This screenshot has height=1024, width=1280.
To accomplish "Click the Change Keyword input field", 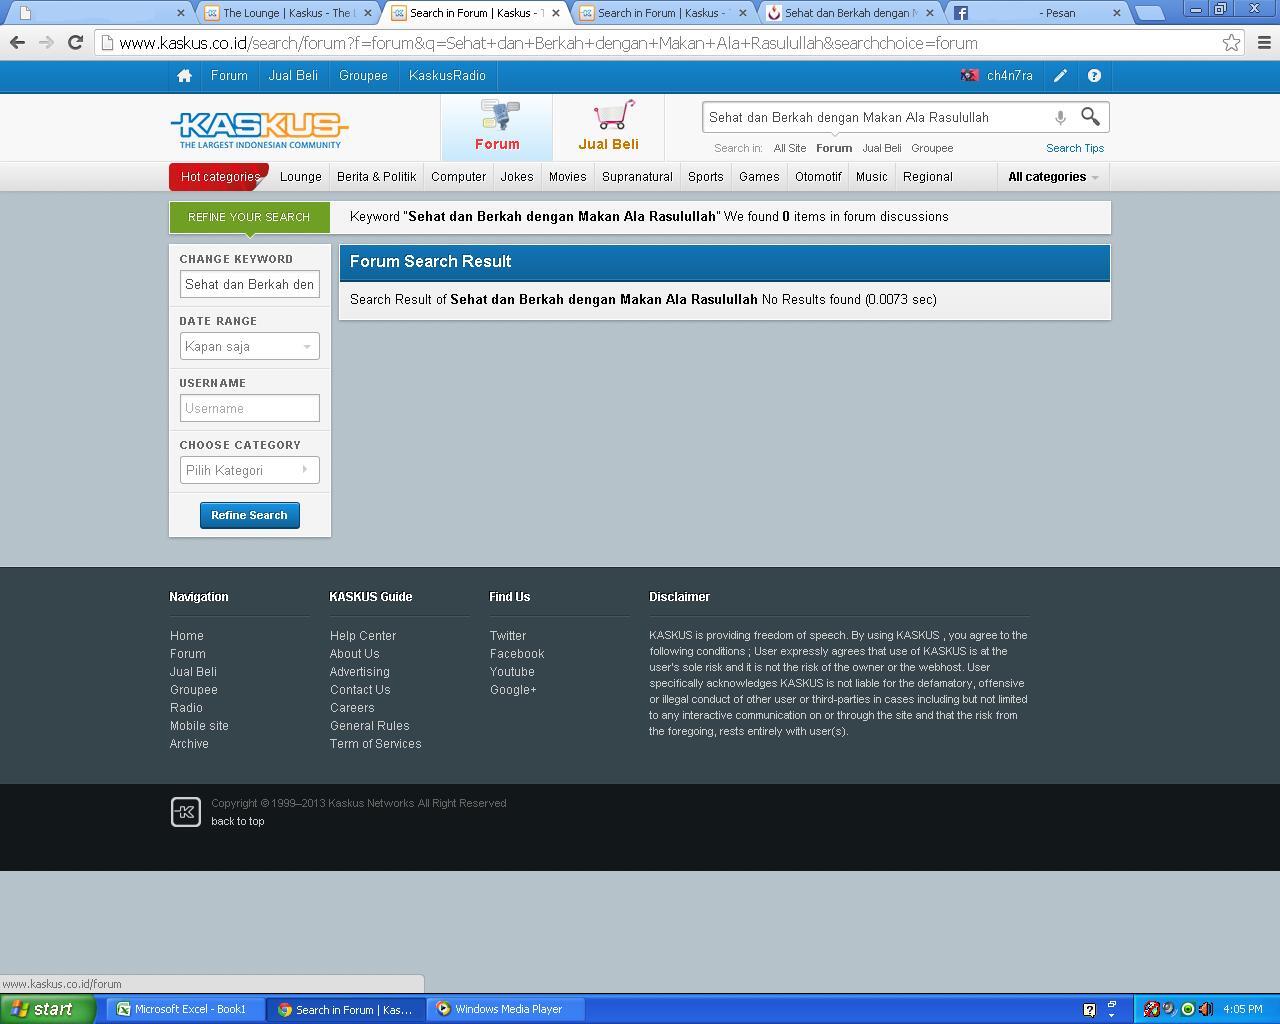I will pyautogui.click(x=250, y=284).
